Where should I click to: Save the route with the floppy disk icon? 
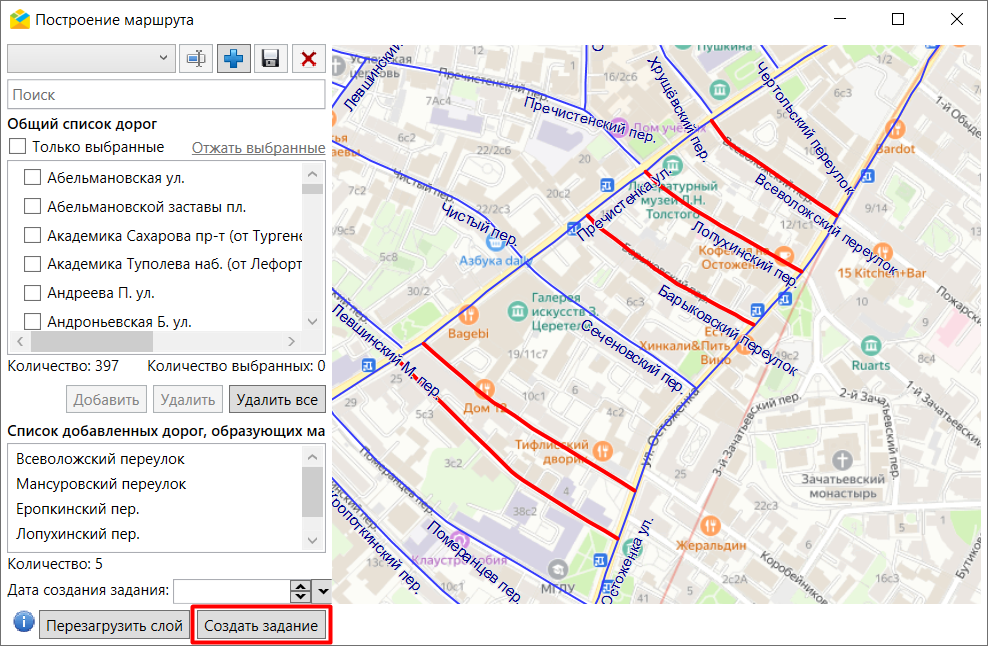coord(270,59)
